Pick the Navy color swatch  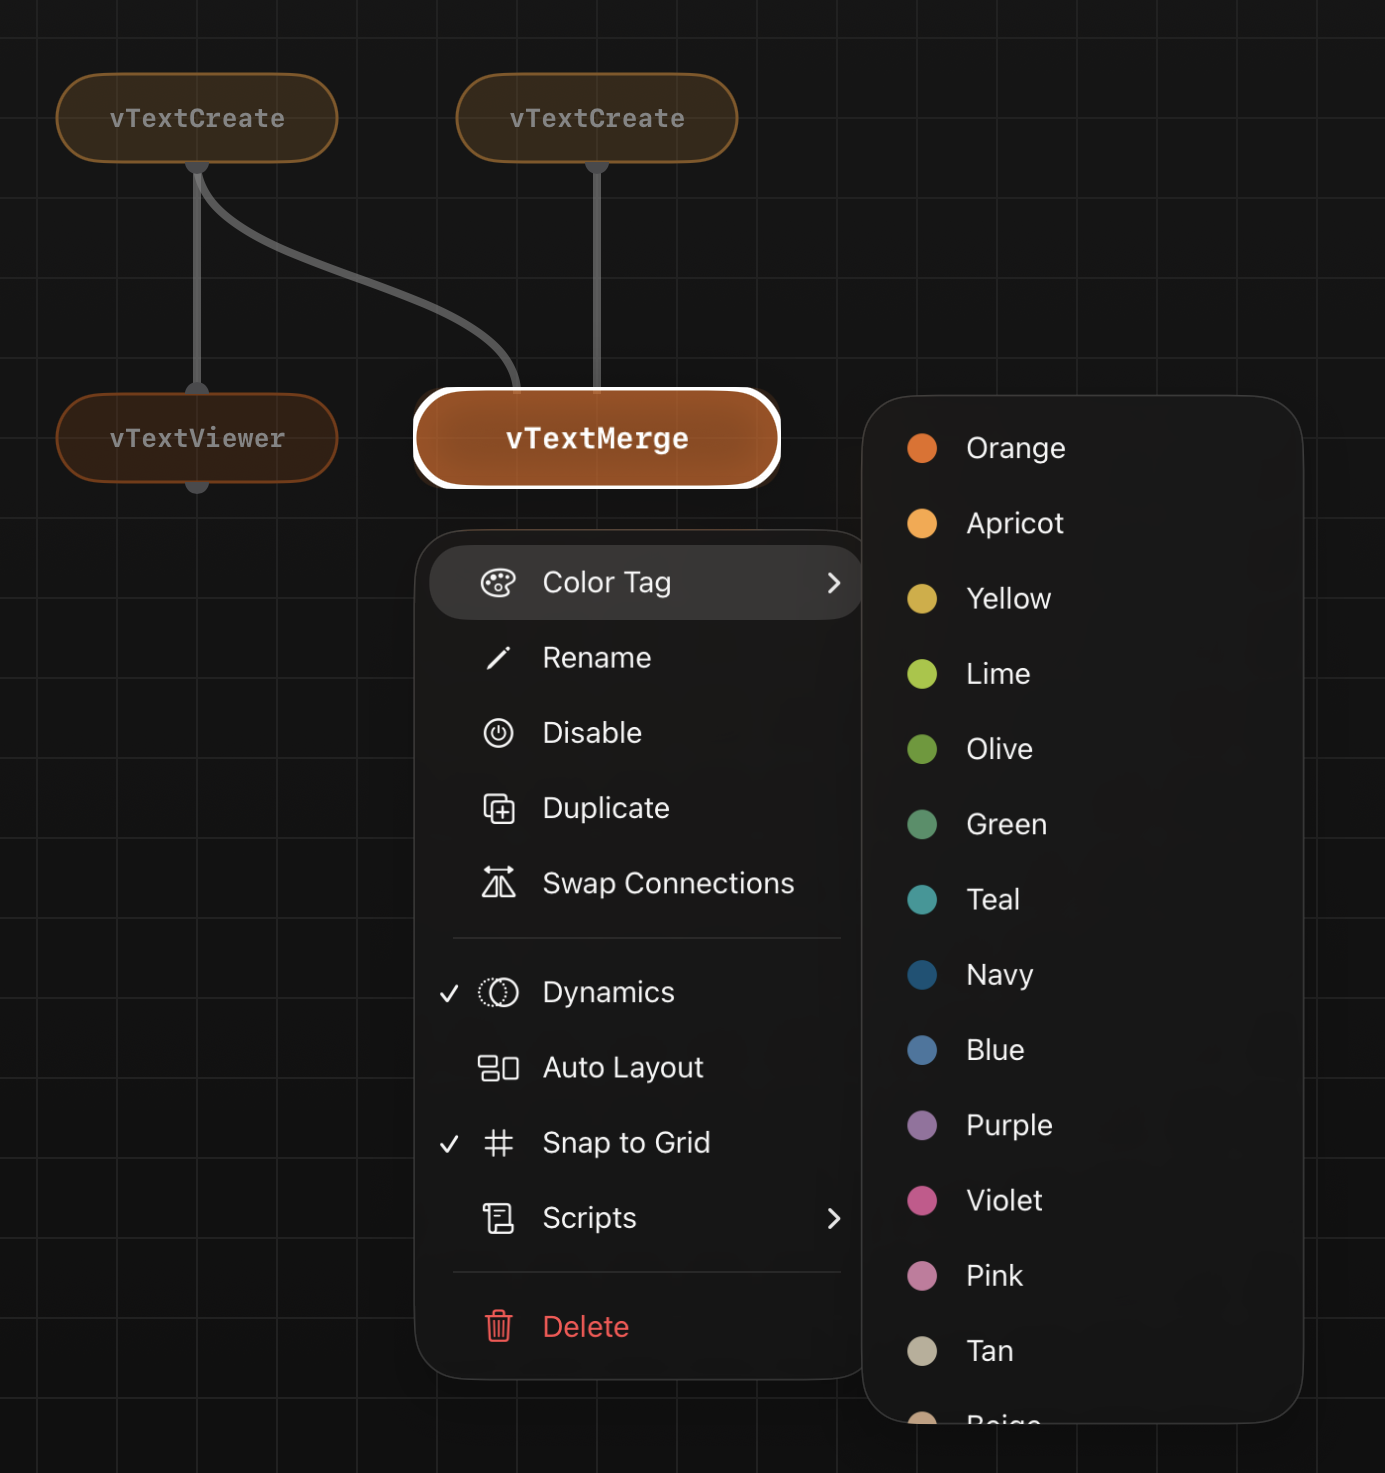(x=922, y=975)
